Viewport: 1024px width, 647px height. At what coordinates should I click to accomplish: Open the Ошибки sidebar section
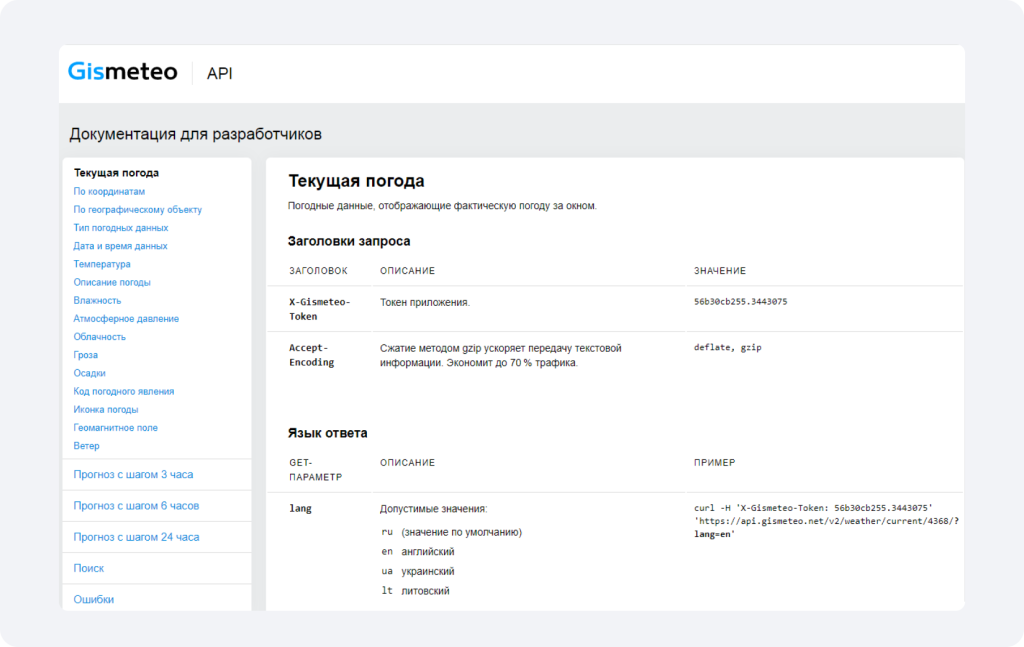[x=93, y=599]
